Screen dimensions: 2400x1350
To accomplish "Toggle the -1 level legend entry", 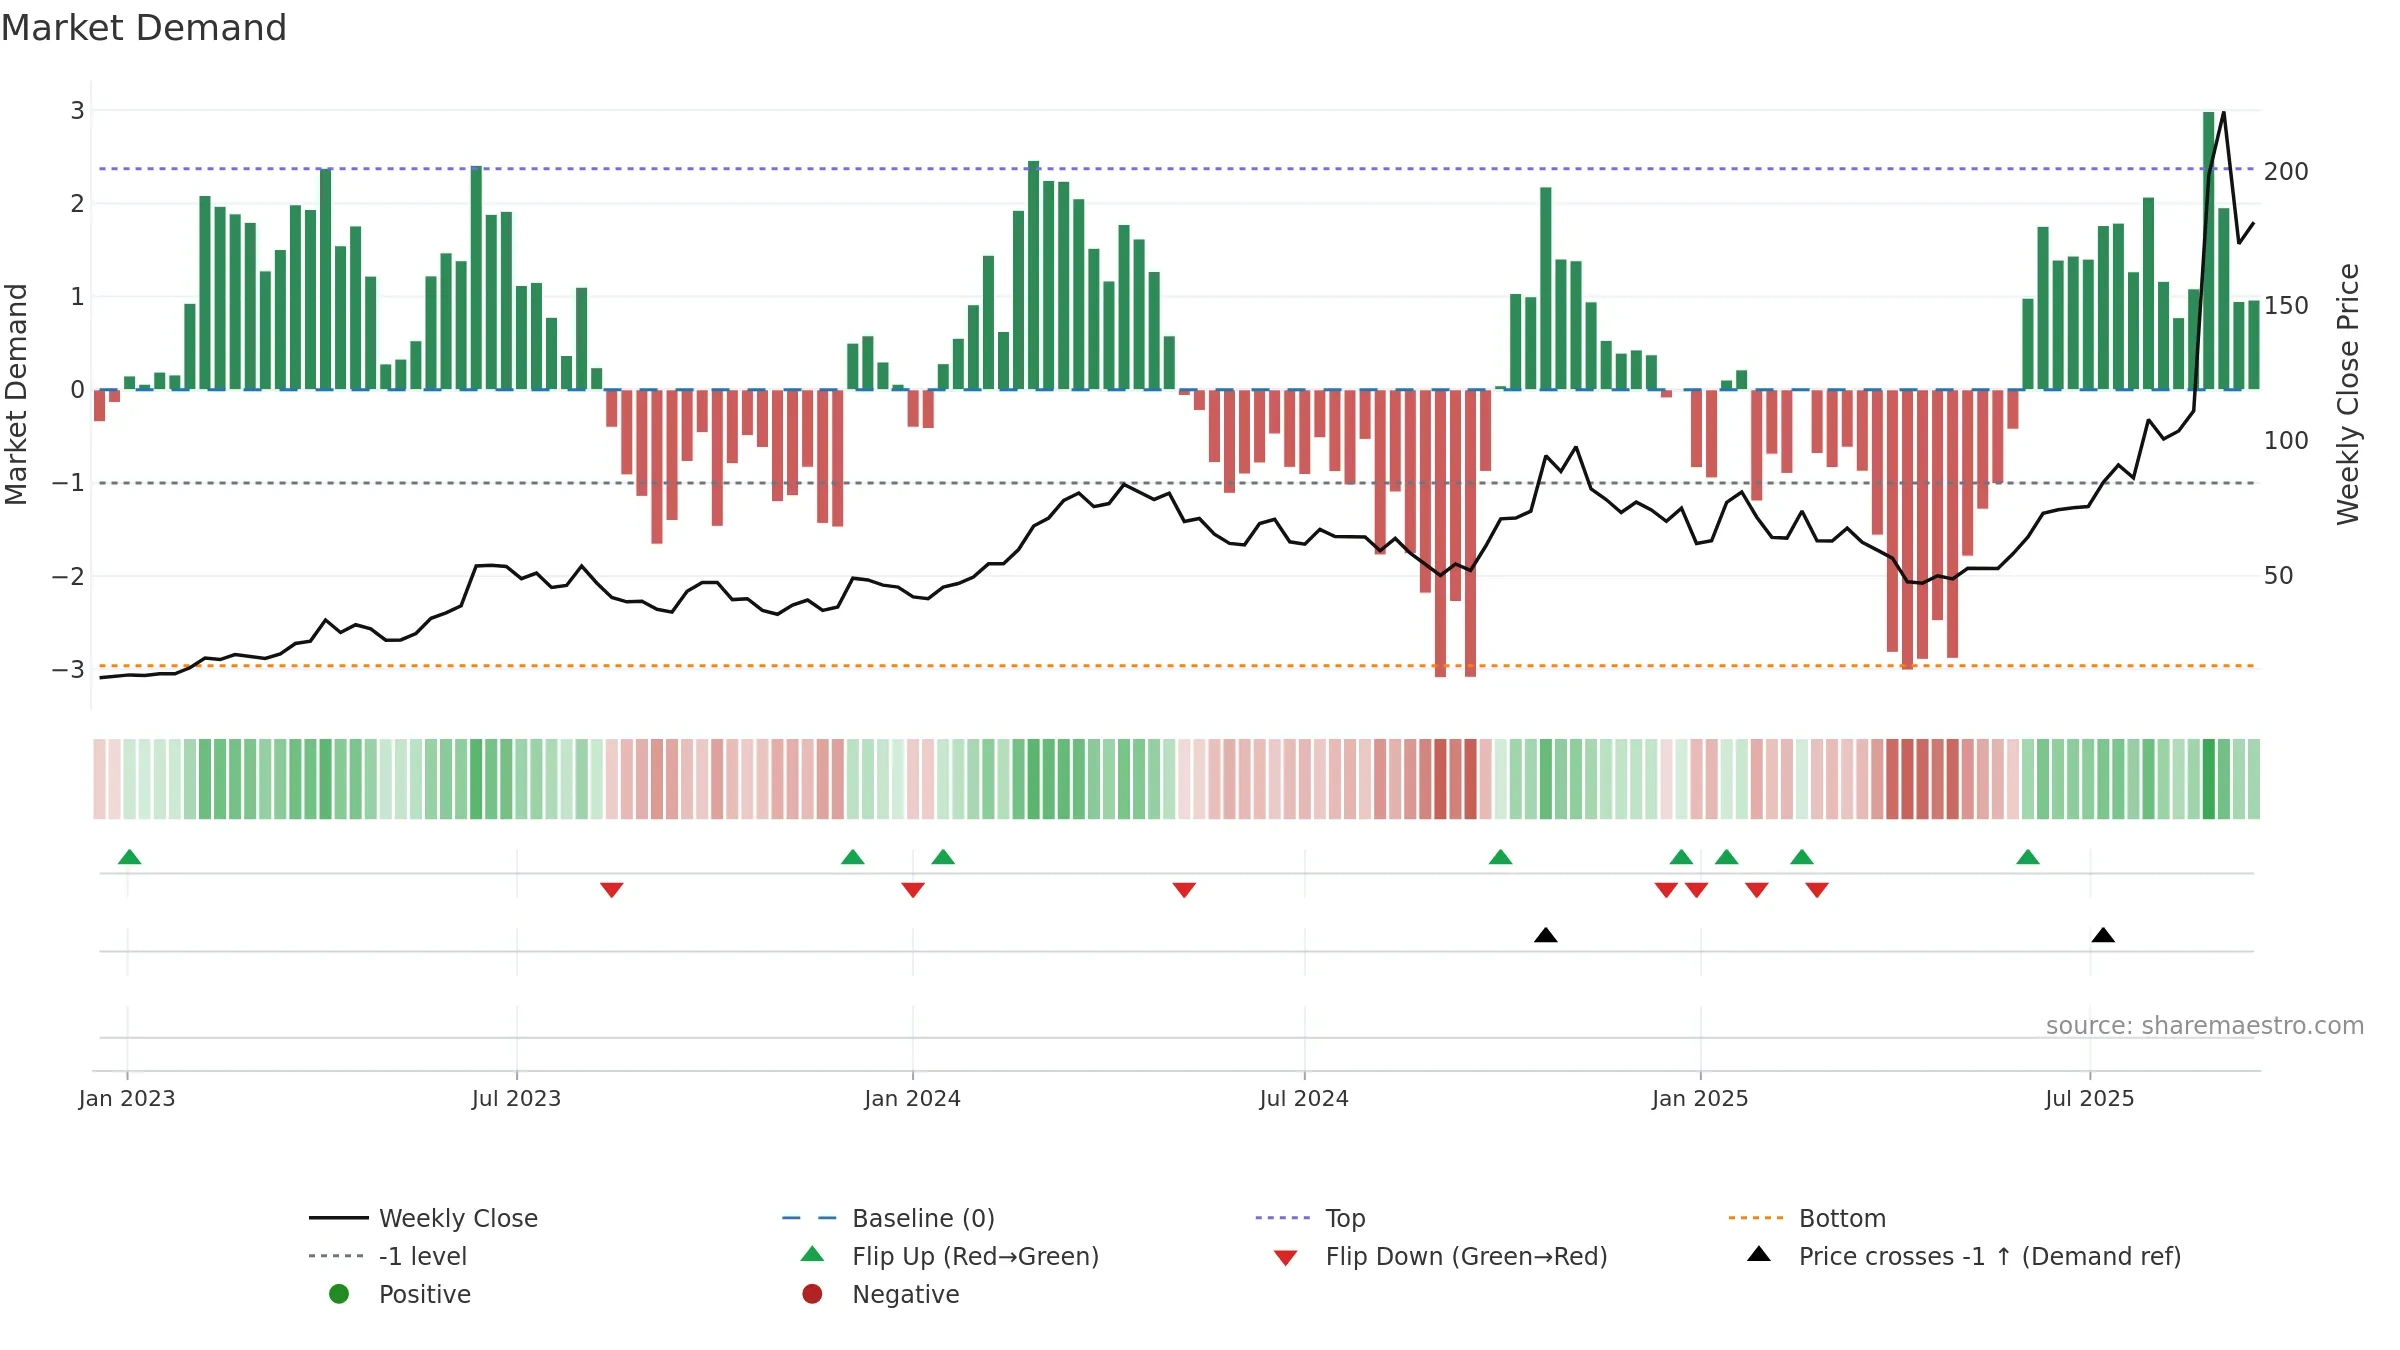I will [x=388, y=1256].
